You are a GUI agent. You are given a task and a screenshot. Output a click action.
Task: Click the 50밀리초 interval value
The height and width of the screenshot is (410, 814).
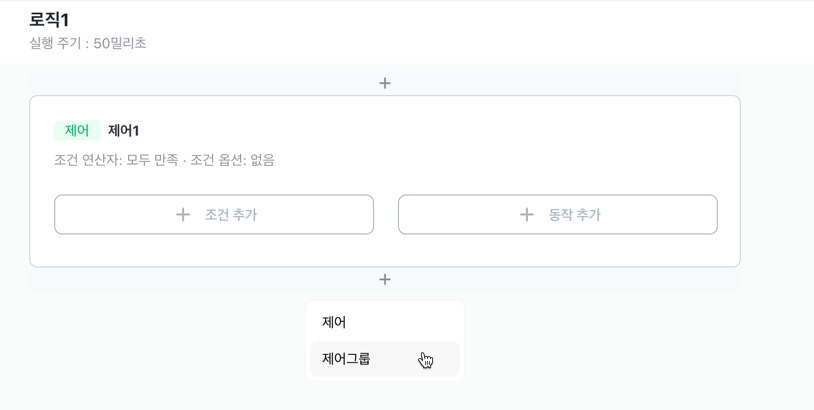click(120, 43)
